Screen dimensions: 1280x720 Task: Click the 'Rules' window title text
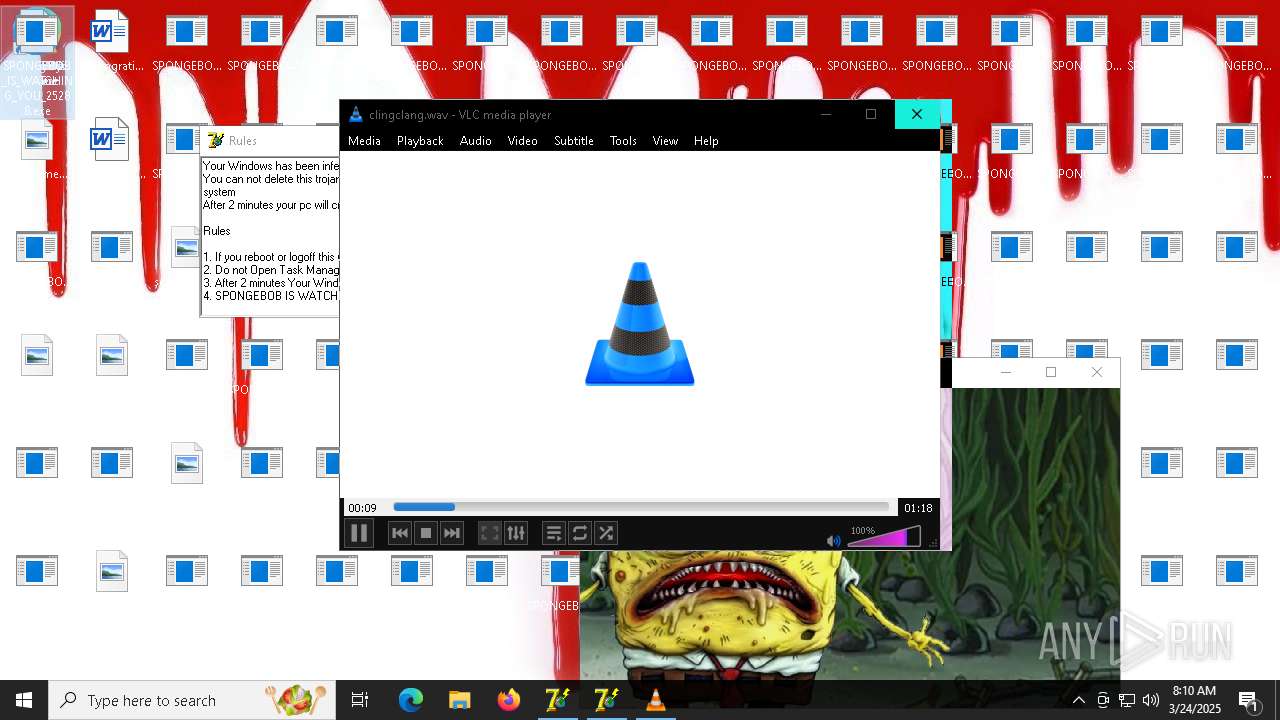[243, 141]
